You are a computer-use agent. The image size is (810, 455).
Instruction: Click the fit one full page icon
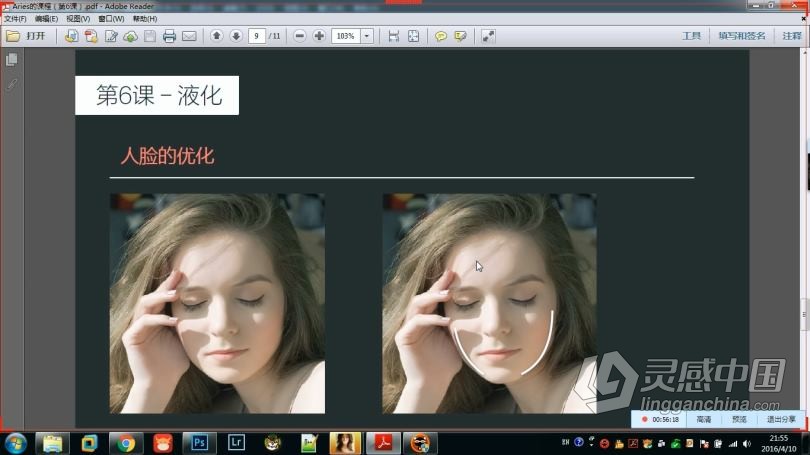click(413, 36)
